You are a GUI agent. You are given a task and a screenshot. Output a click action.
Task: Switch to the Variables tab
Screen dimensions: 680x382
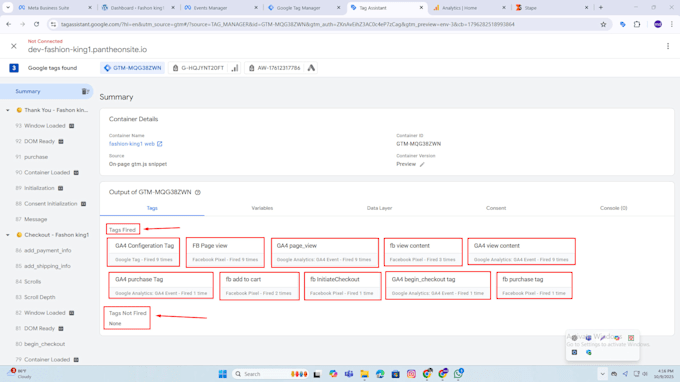coord(262,208)
